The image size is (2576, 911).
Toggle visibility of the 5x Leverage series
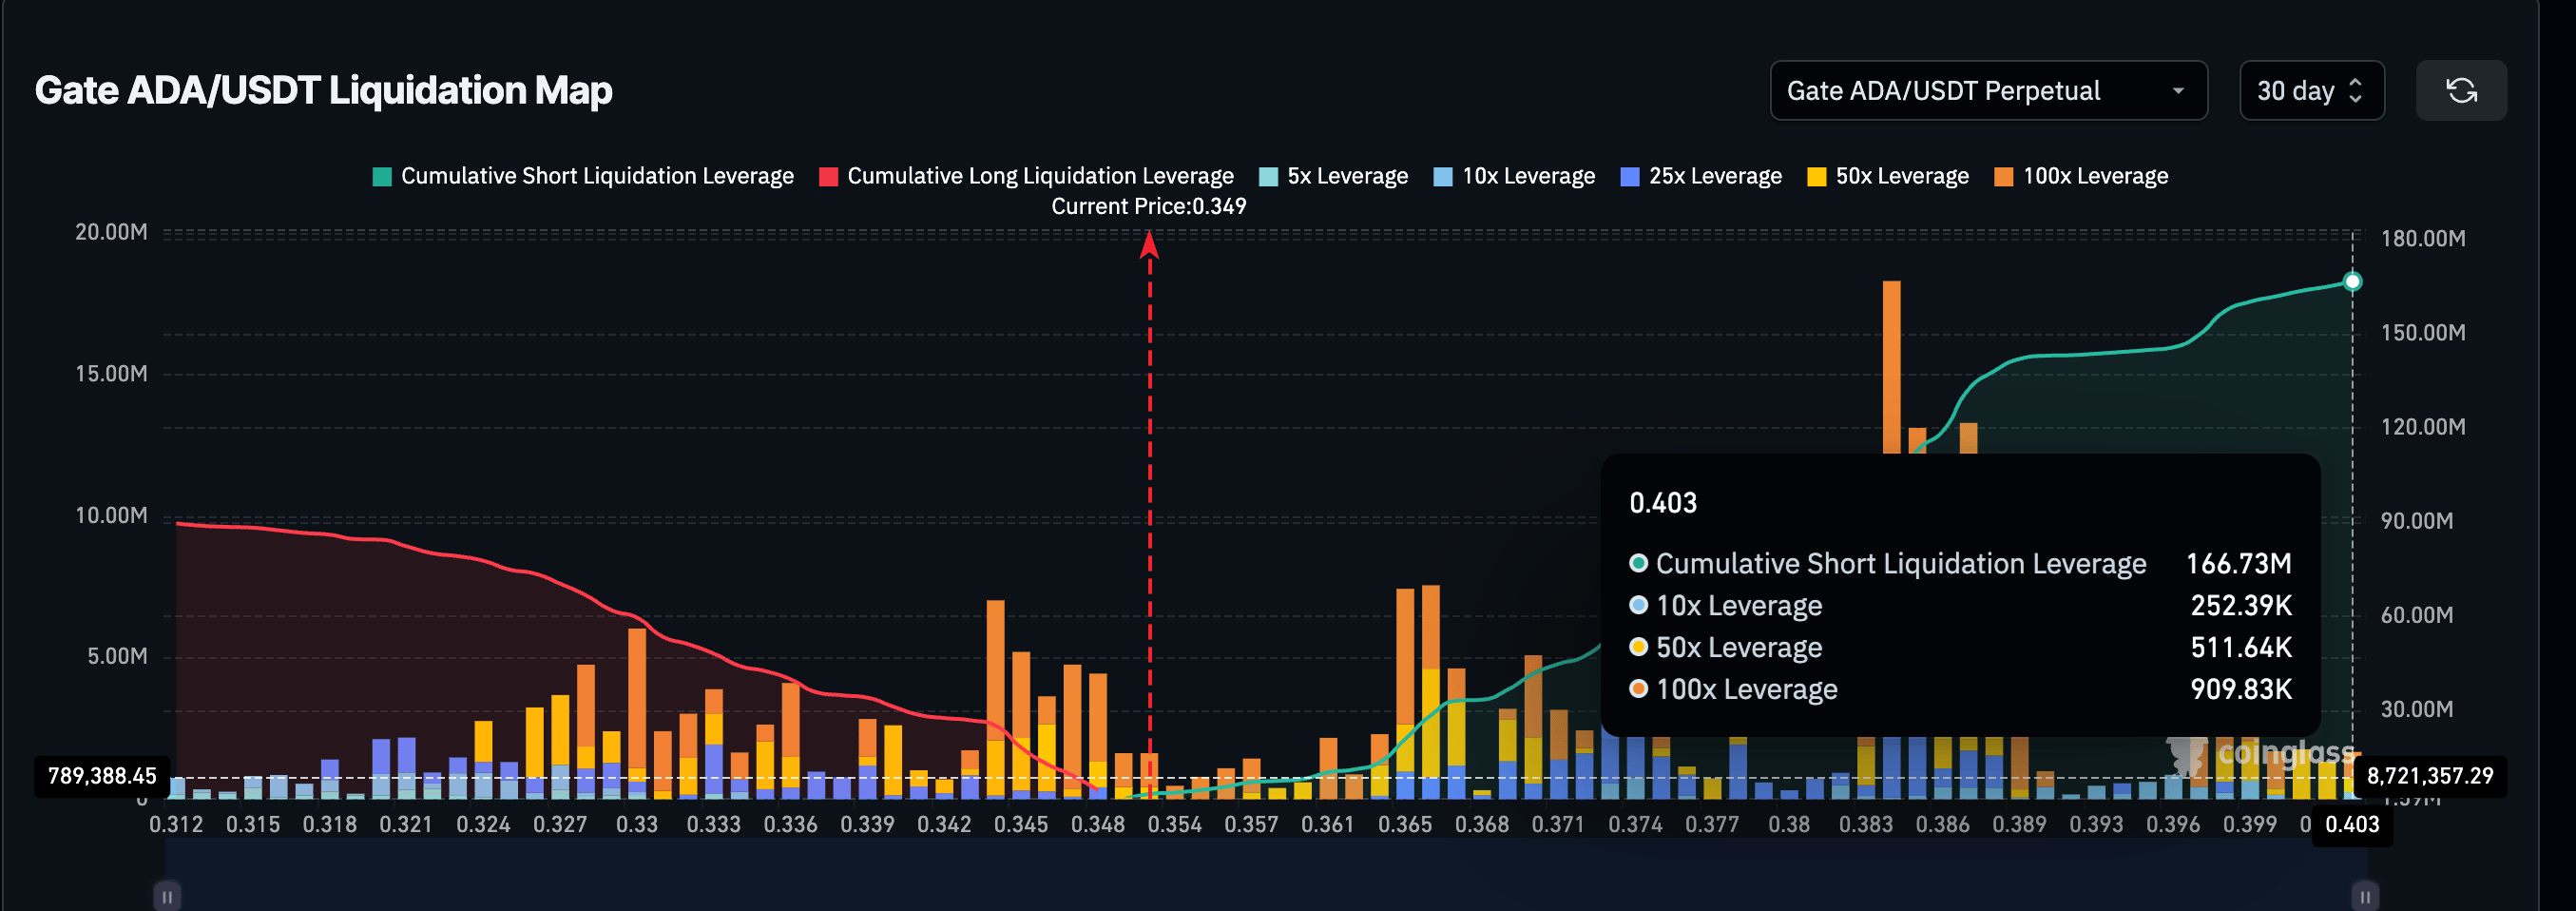(x=1333, y=175)
